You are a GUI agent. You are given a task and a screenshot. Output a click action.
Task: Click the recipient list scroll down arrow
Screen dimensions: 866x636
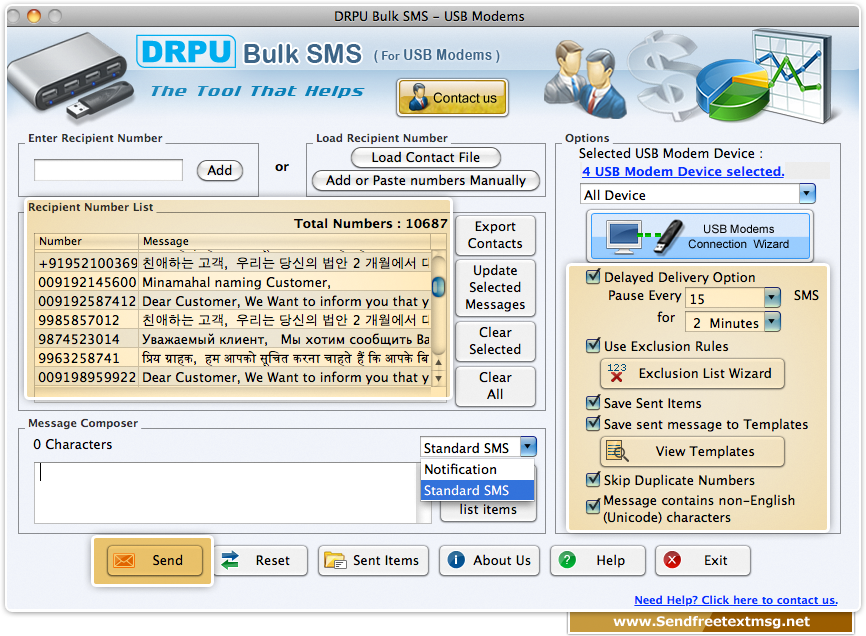click(x=439, y=379)
